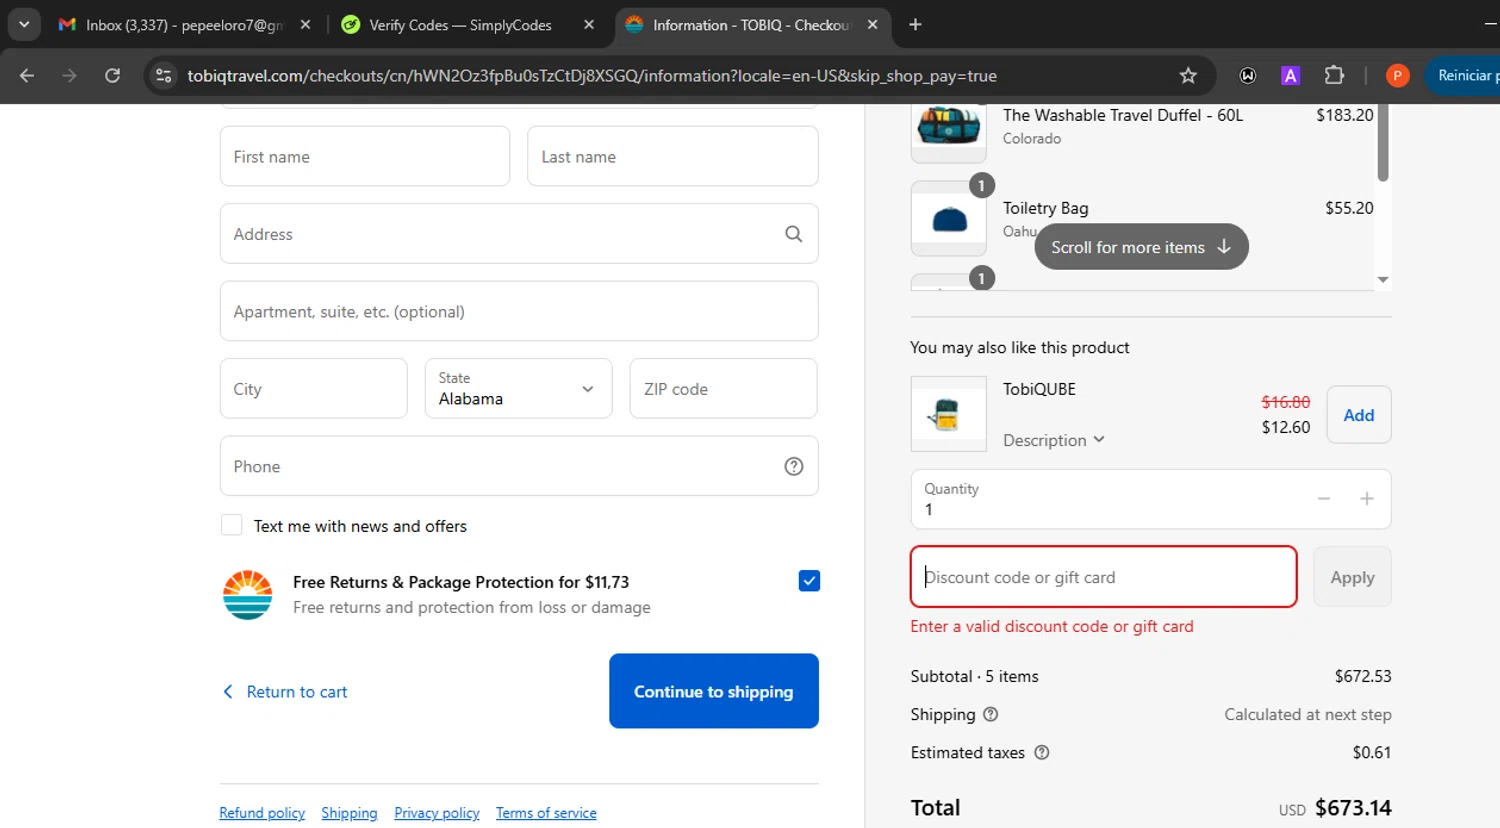This screenshot has width=1500, height=828.
Task: Open the Chrome profile avatar P
Action: (x=1398, y=76)
